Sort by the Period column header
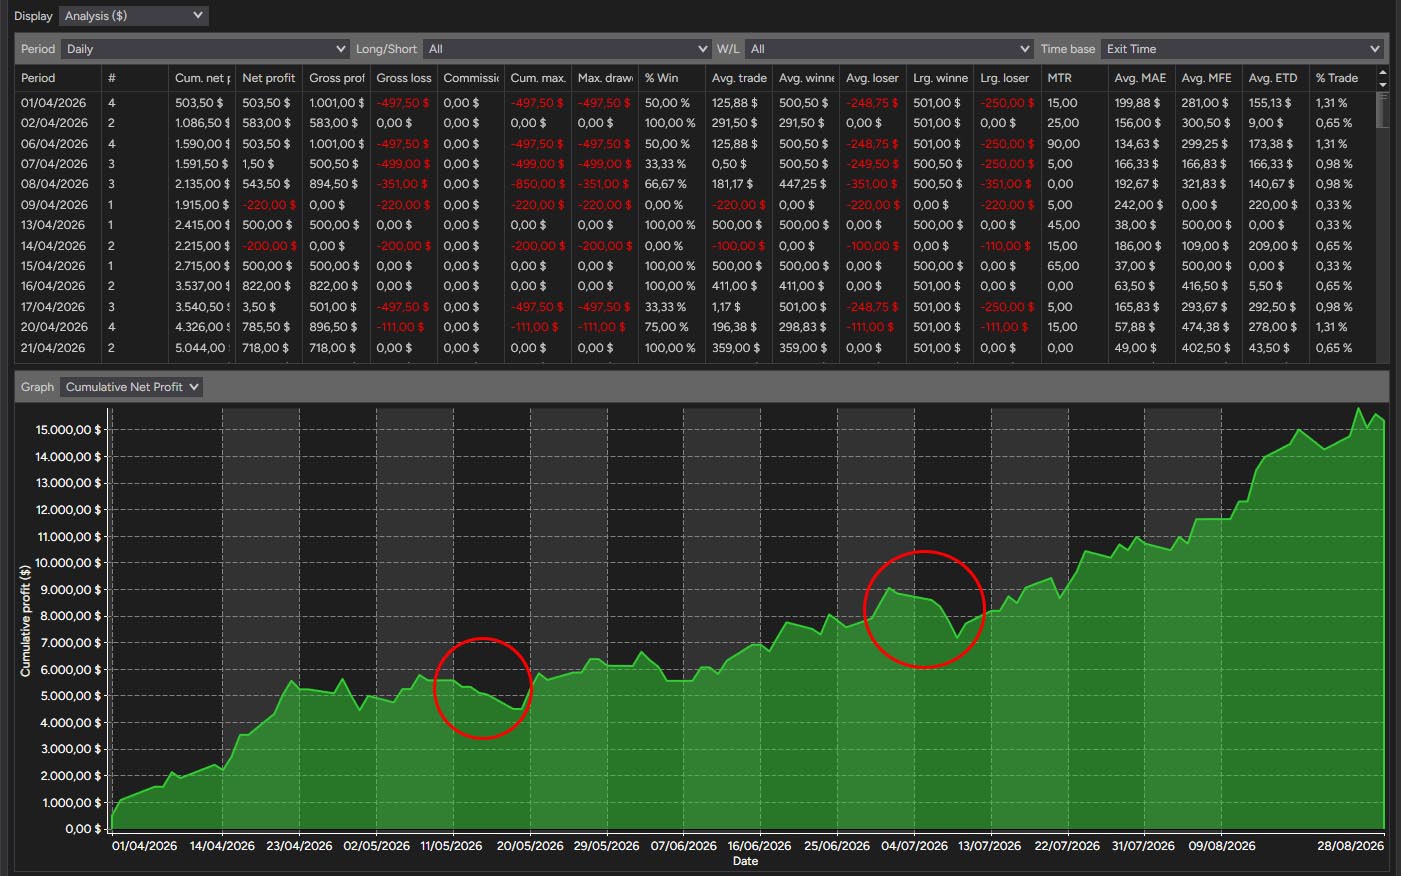This screenshot has width=1401, height=876. (x=58, y=78)
